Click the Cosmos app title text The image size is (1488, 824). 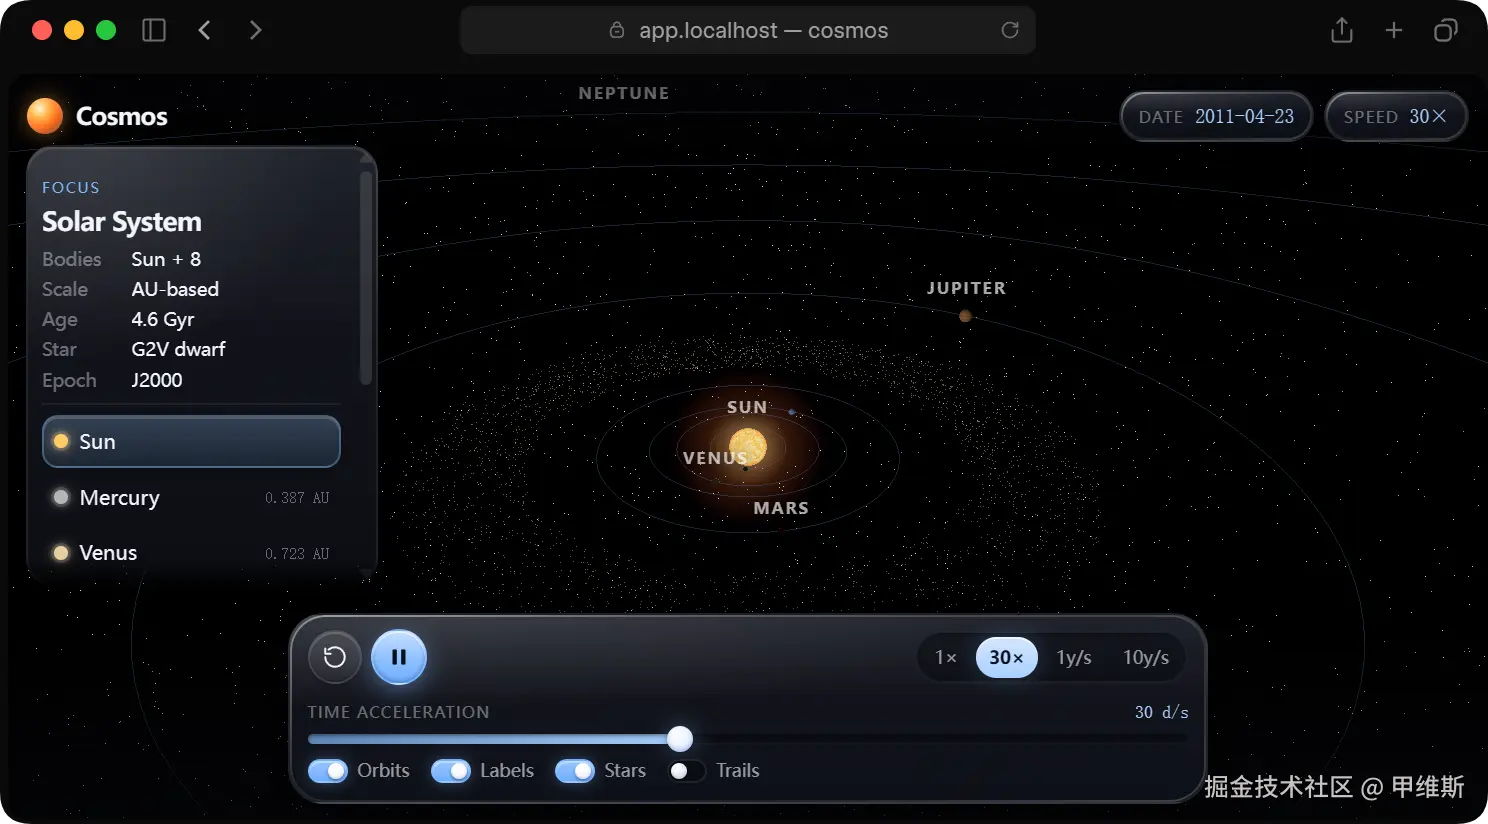122,116
